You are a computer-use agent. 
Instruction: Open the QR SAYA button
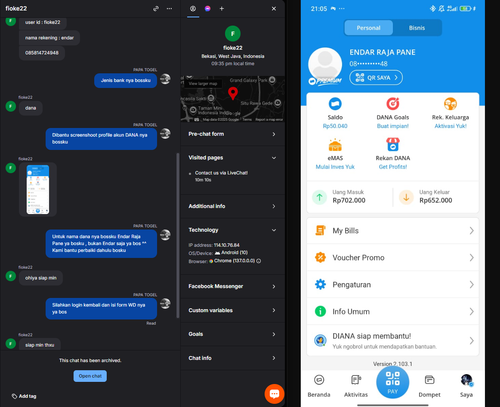pos(376,78)
